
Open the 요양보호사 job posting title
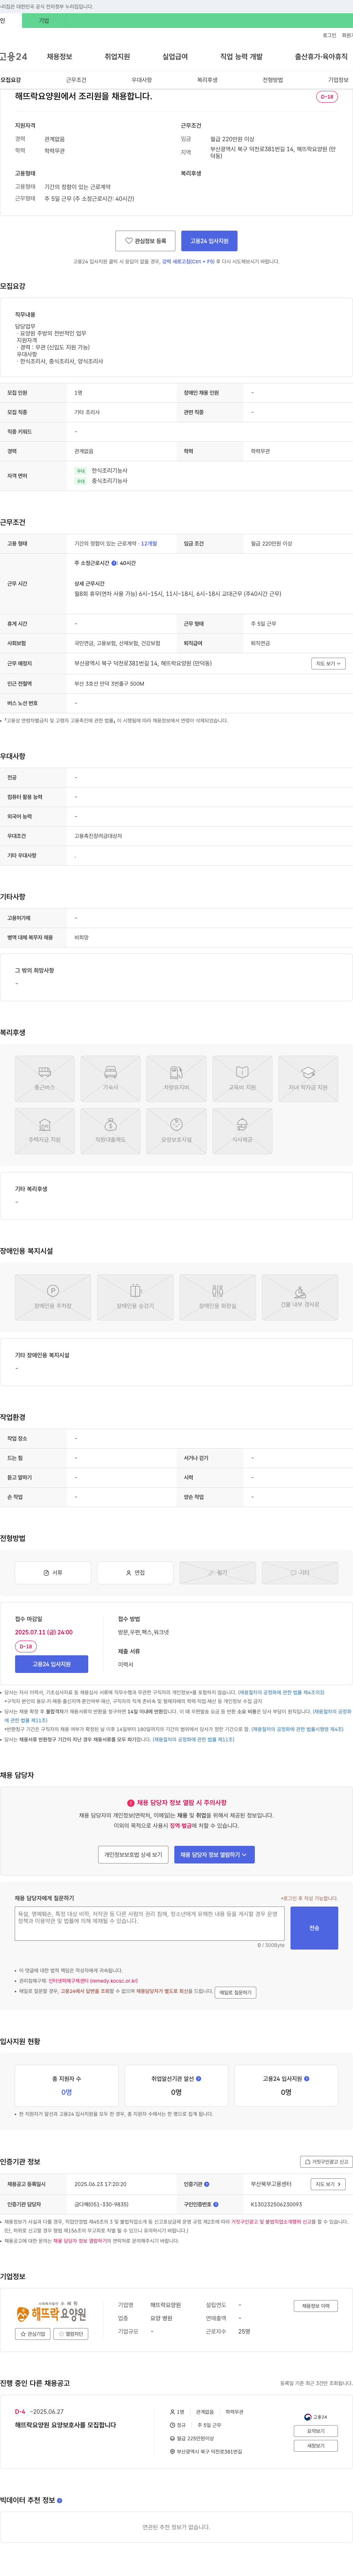click(x=65, y=2425)
